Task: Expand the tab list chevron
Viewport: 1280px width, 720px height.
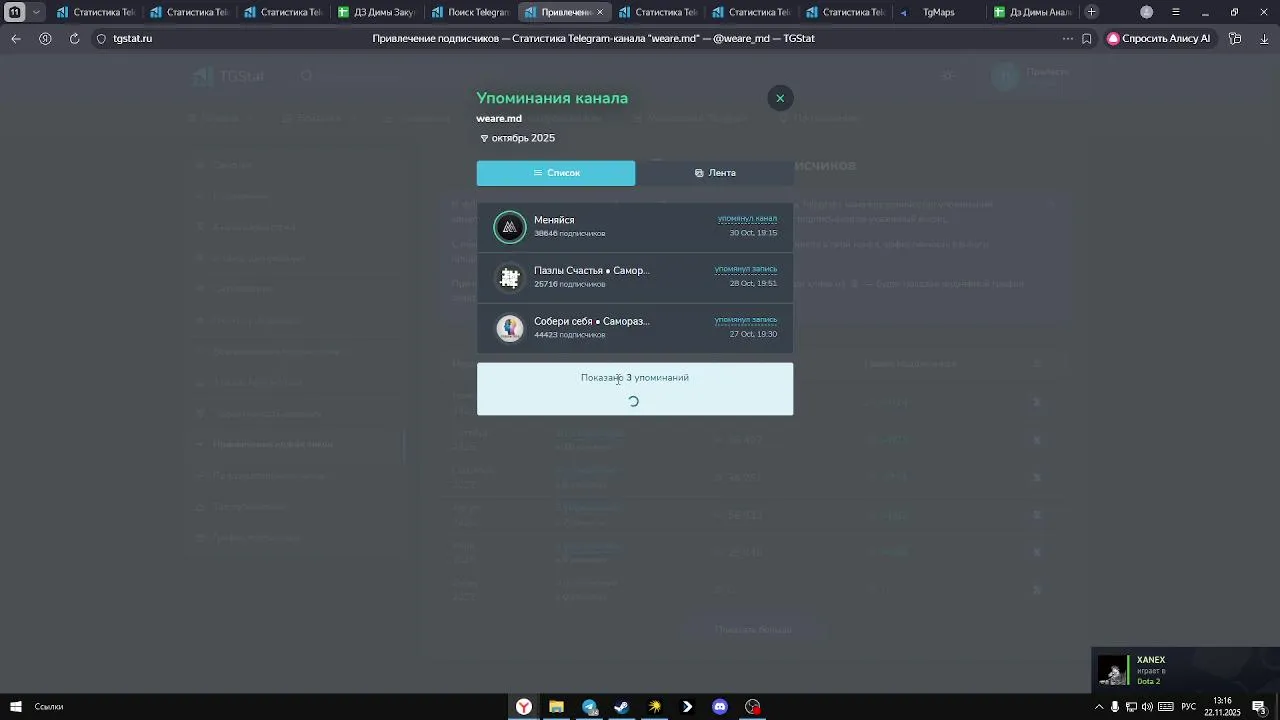Action: [x=36, y=12]
